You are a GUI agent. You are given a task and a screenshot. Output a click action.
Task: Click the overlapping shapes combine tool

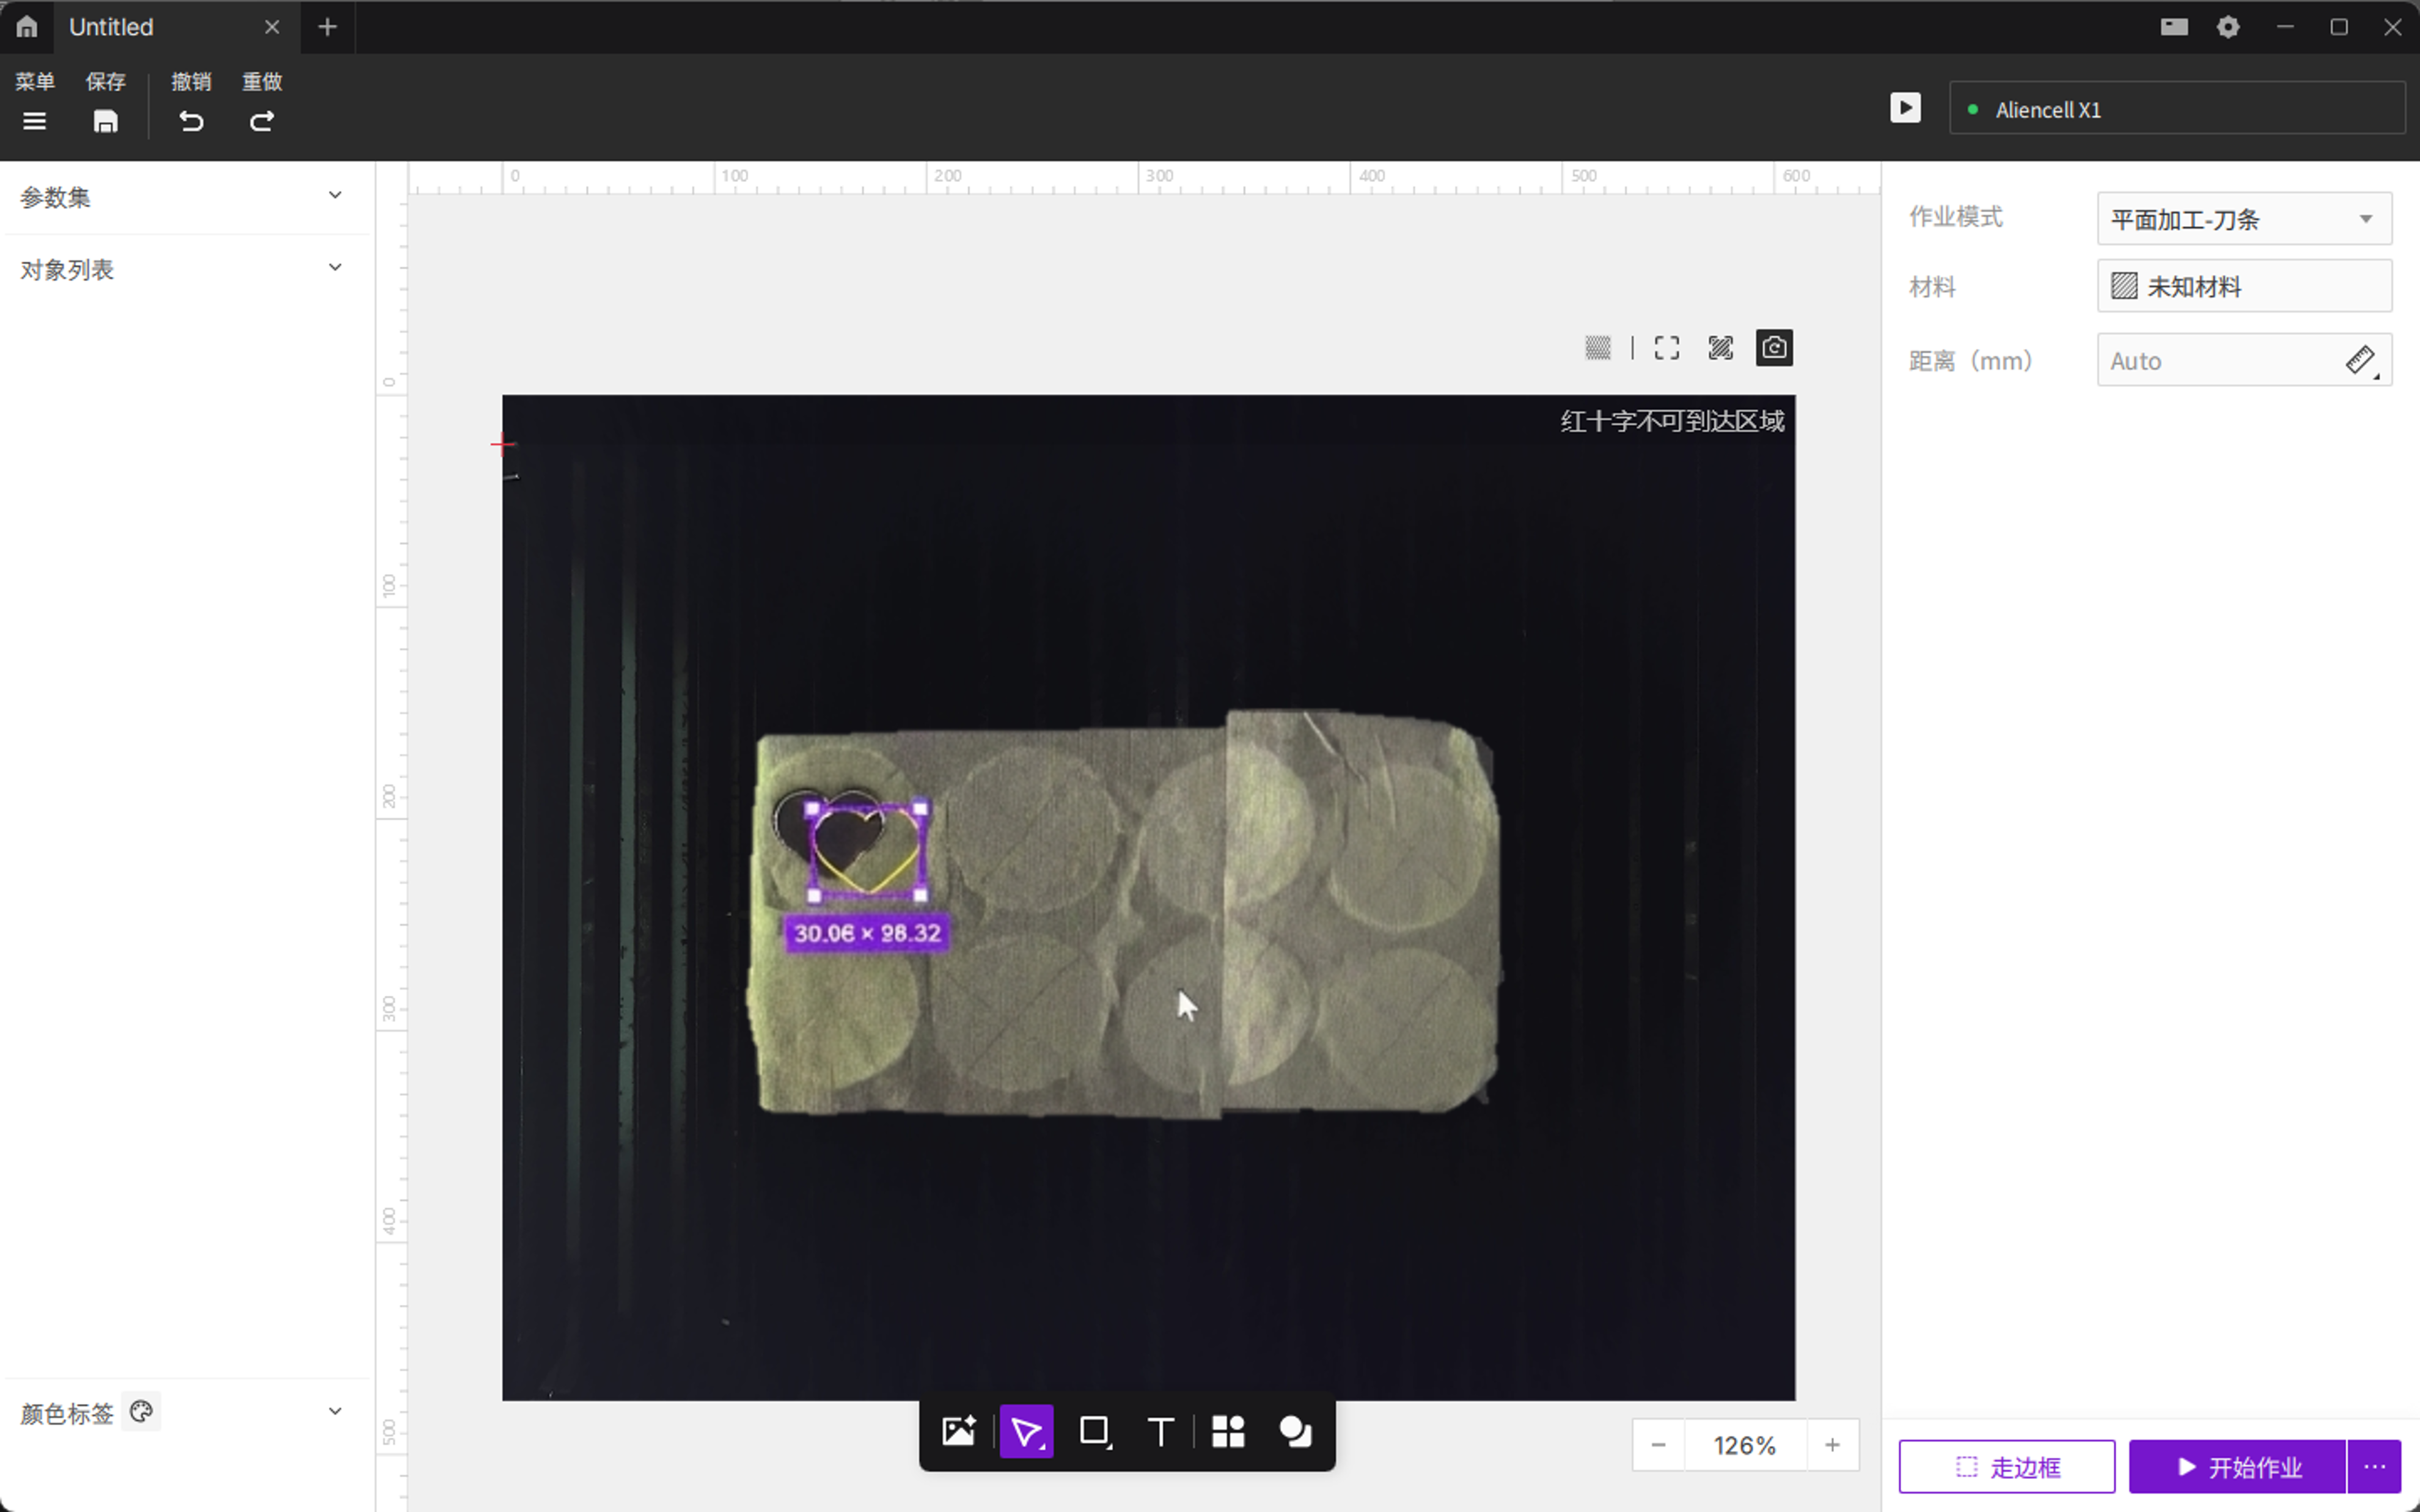(1295, 1431)
